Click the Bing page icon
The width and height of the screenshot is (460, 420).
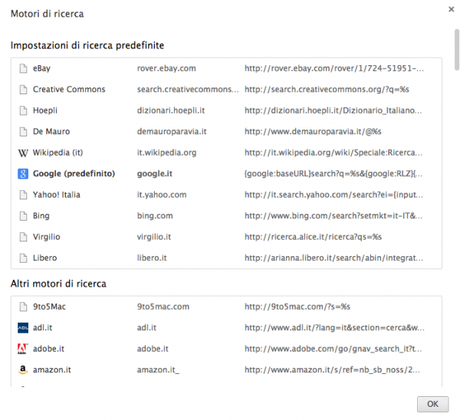click(x=23, y=216)
